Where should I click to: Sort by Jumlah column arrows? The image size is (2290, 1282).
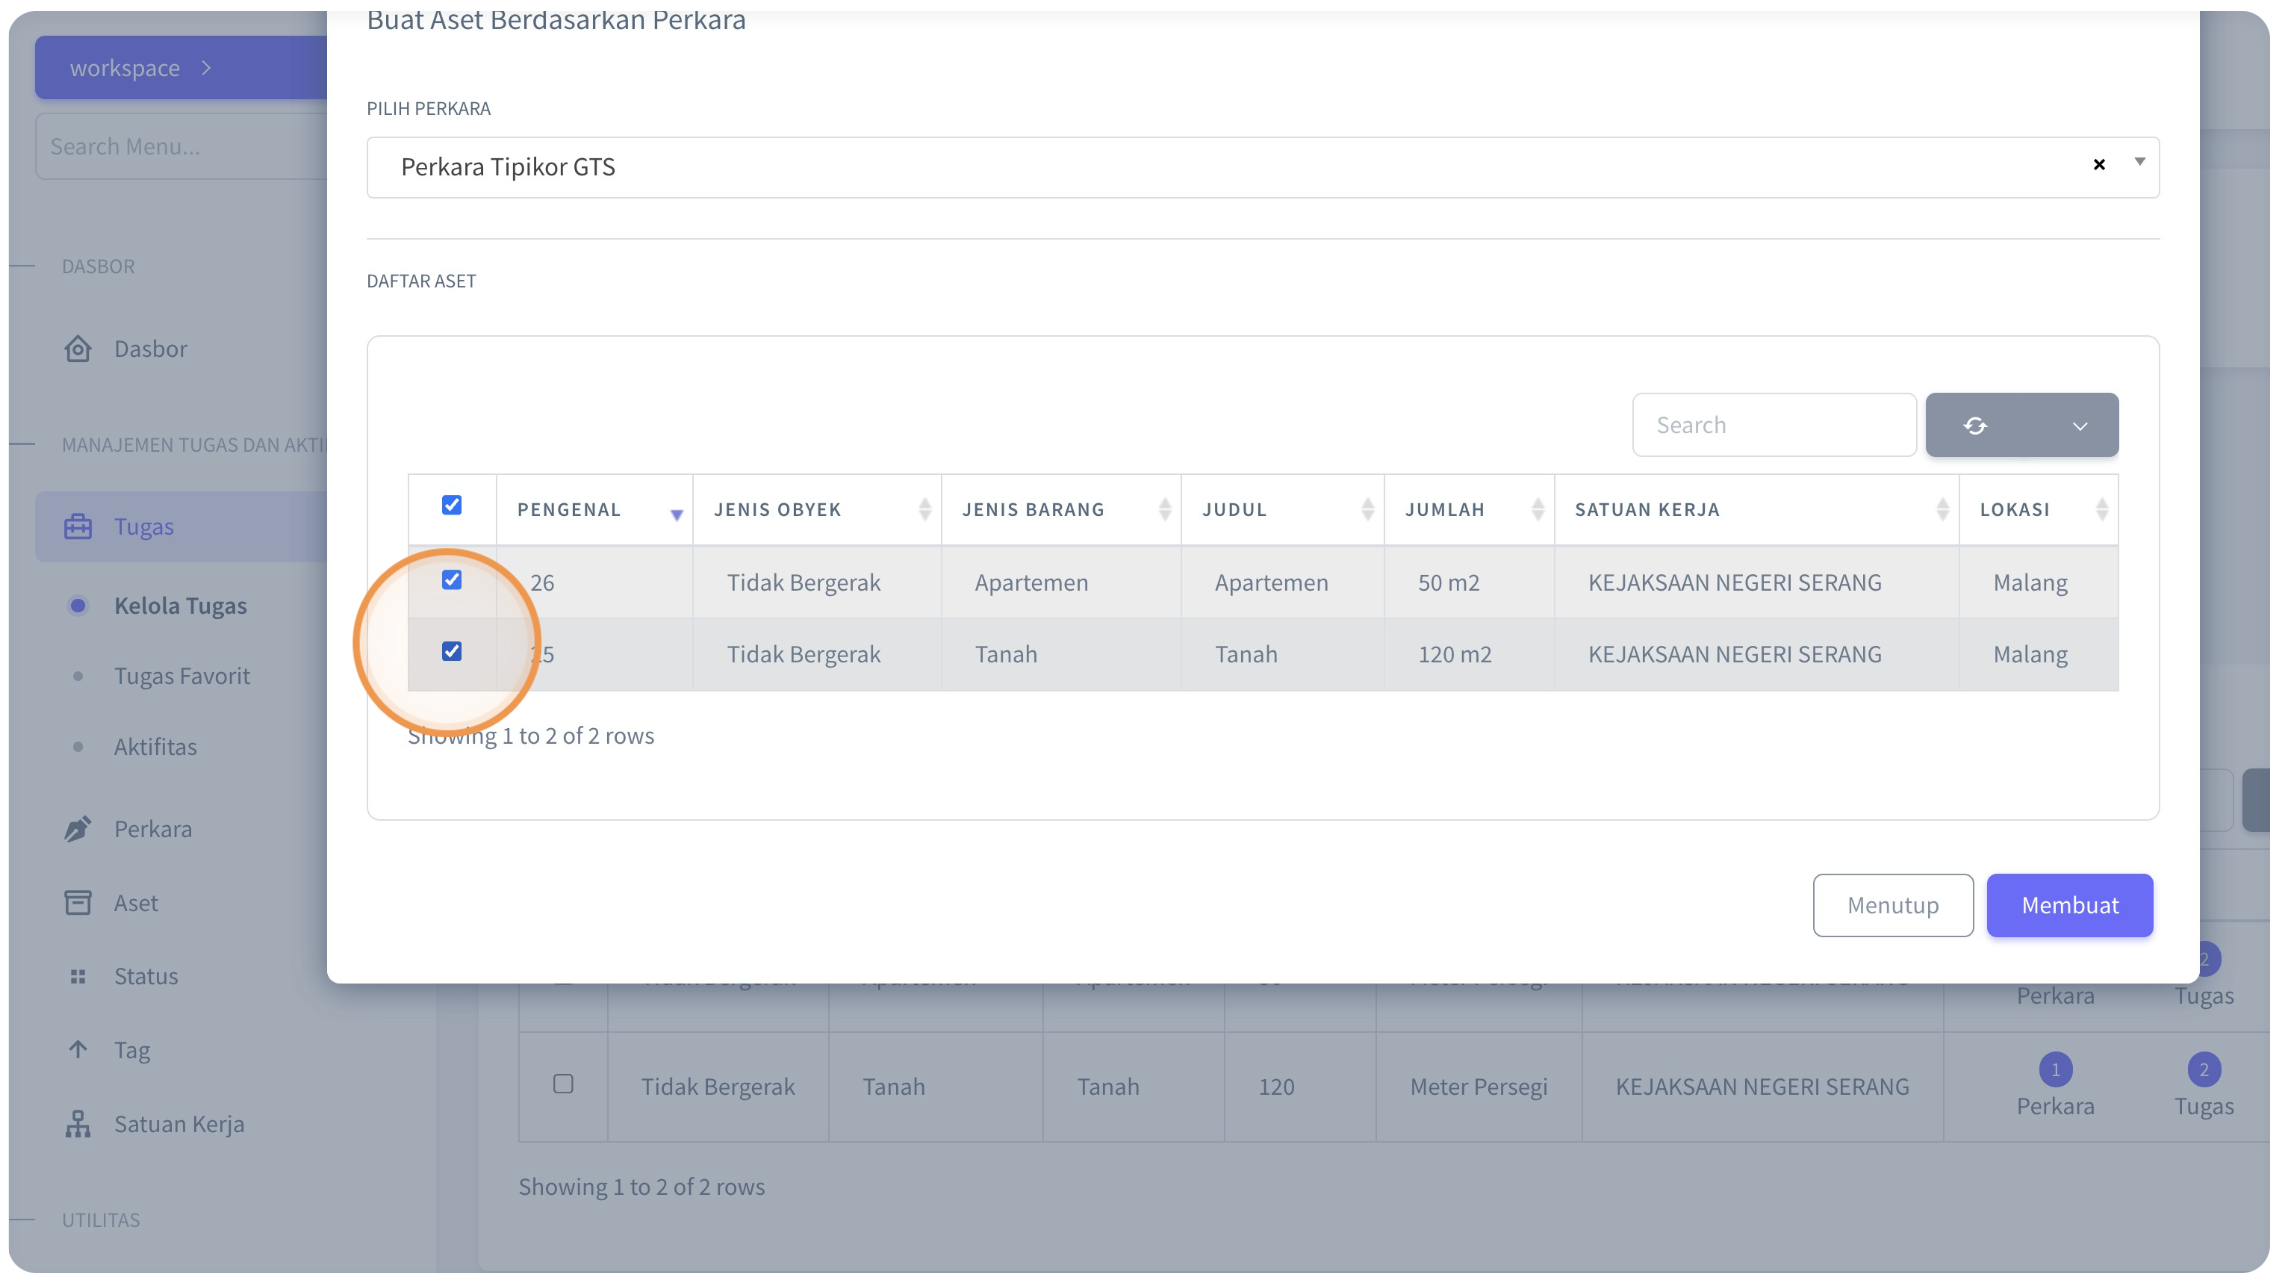1537,509
